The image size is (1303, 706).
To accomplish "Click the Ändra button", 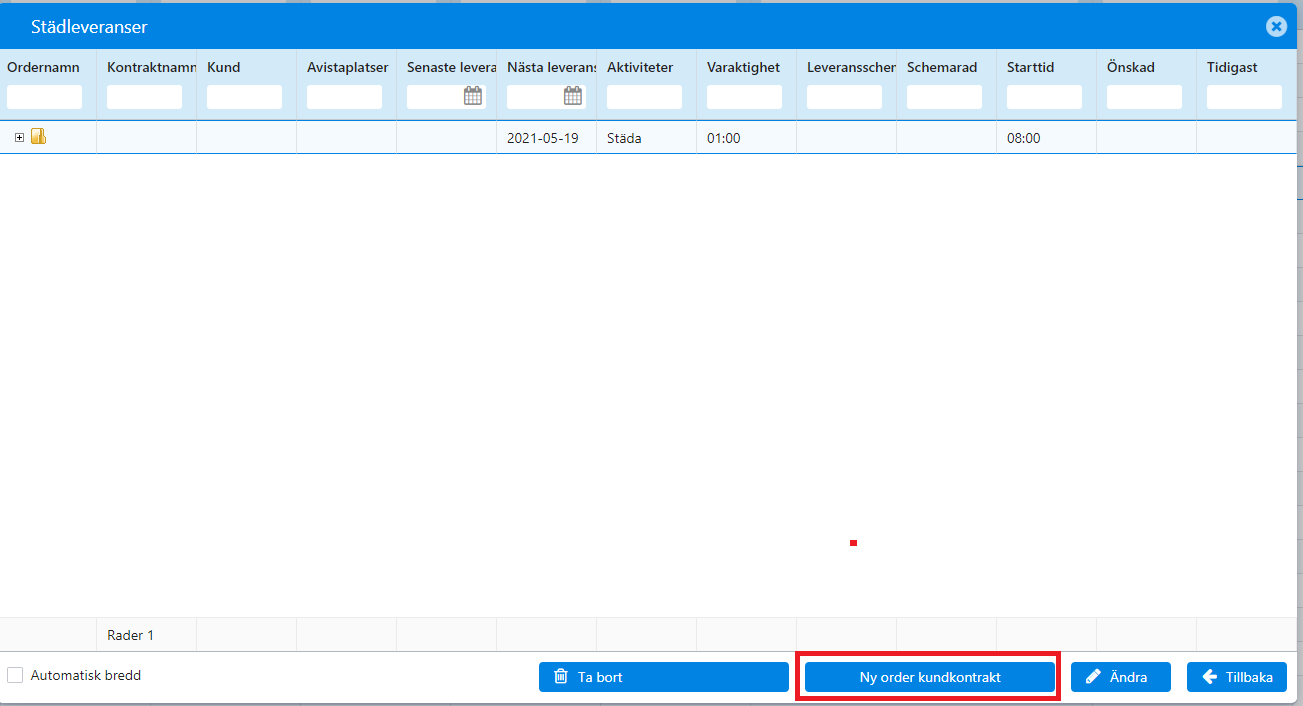I will pos(1121,677).
